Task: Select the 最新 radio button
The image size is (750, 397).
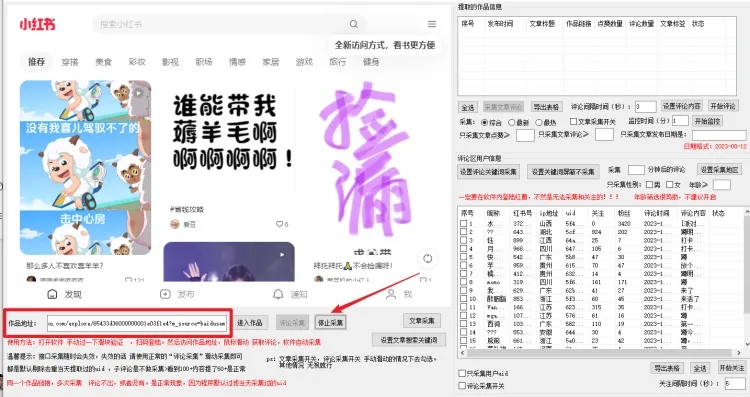Action: (x=512, y=122)
